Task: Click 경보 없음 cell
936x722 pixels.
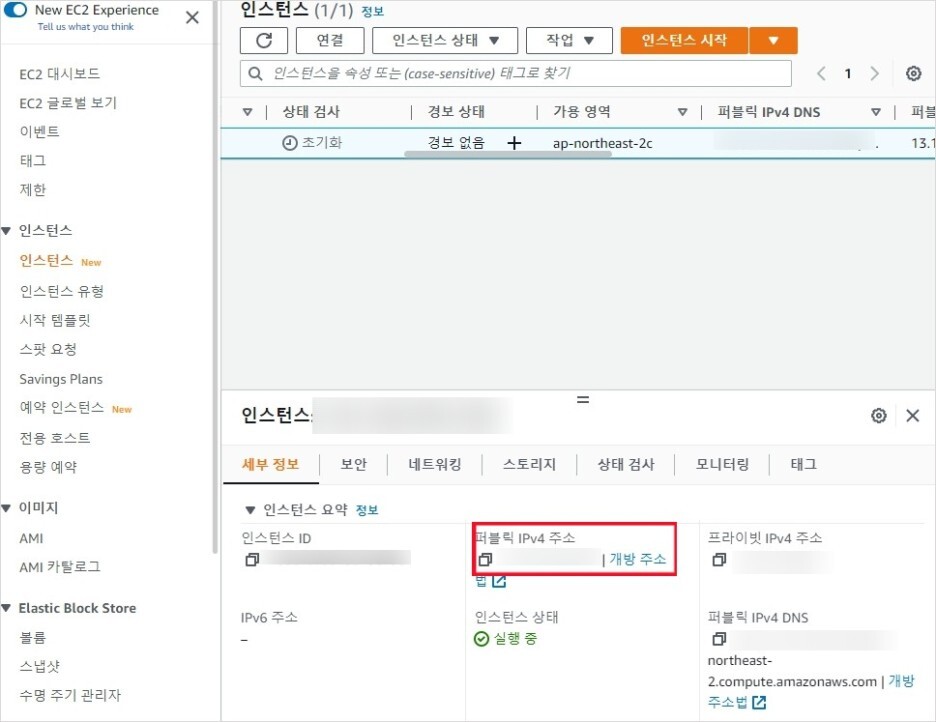Action: 456,143
